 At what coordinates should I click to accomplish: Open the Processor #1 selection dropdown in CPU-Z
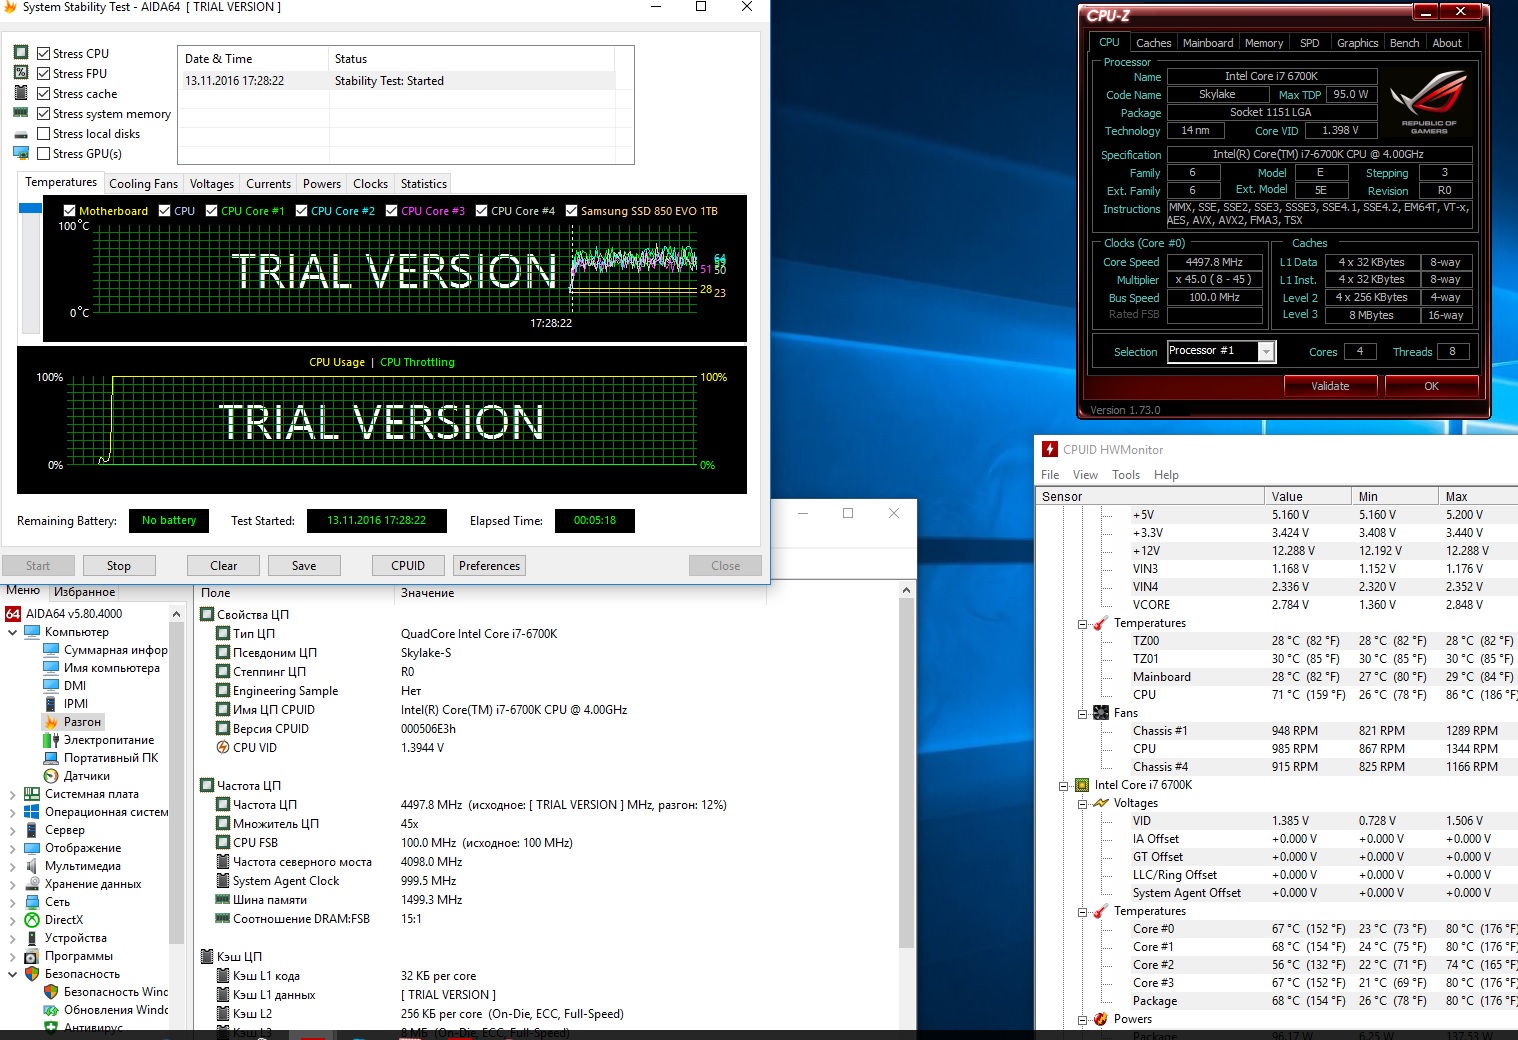tap(1266, 352)
